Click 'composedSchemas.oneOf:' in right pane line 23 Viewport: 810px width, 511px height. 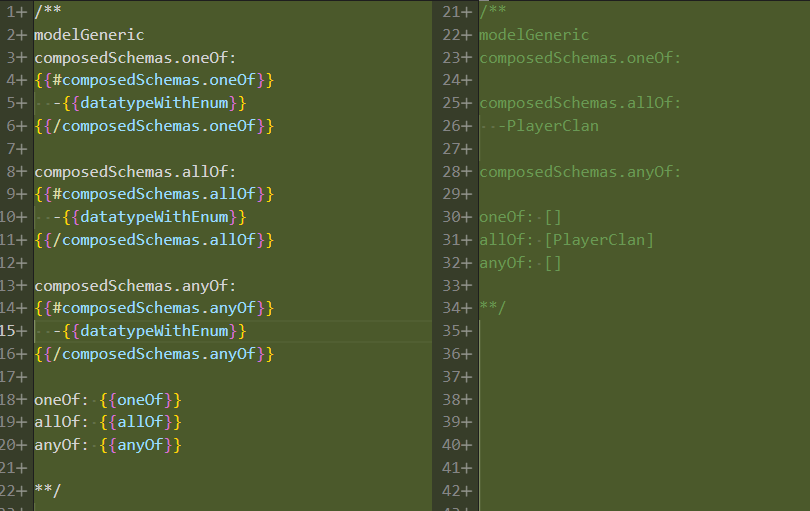[580, 57]
